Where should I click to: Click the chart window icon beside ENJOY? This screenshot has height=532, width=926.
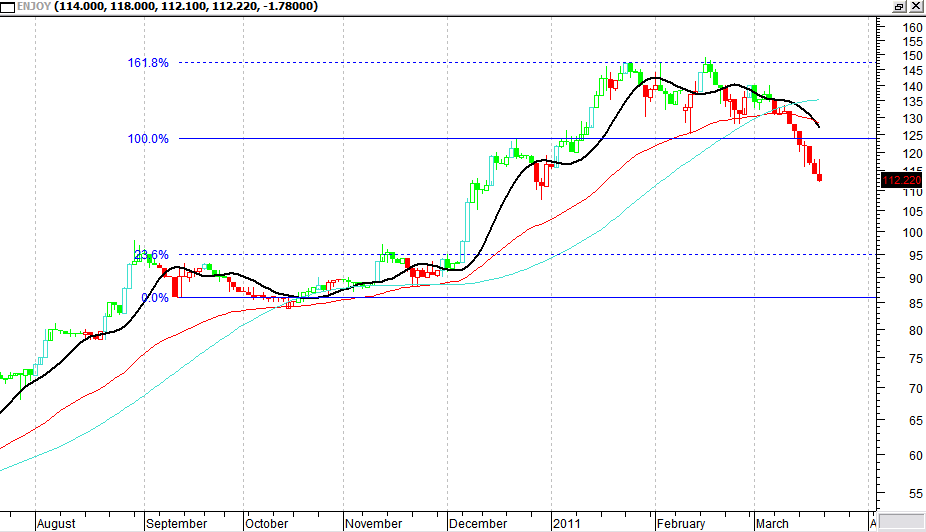[x=8, y=7]
